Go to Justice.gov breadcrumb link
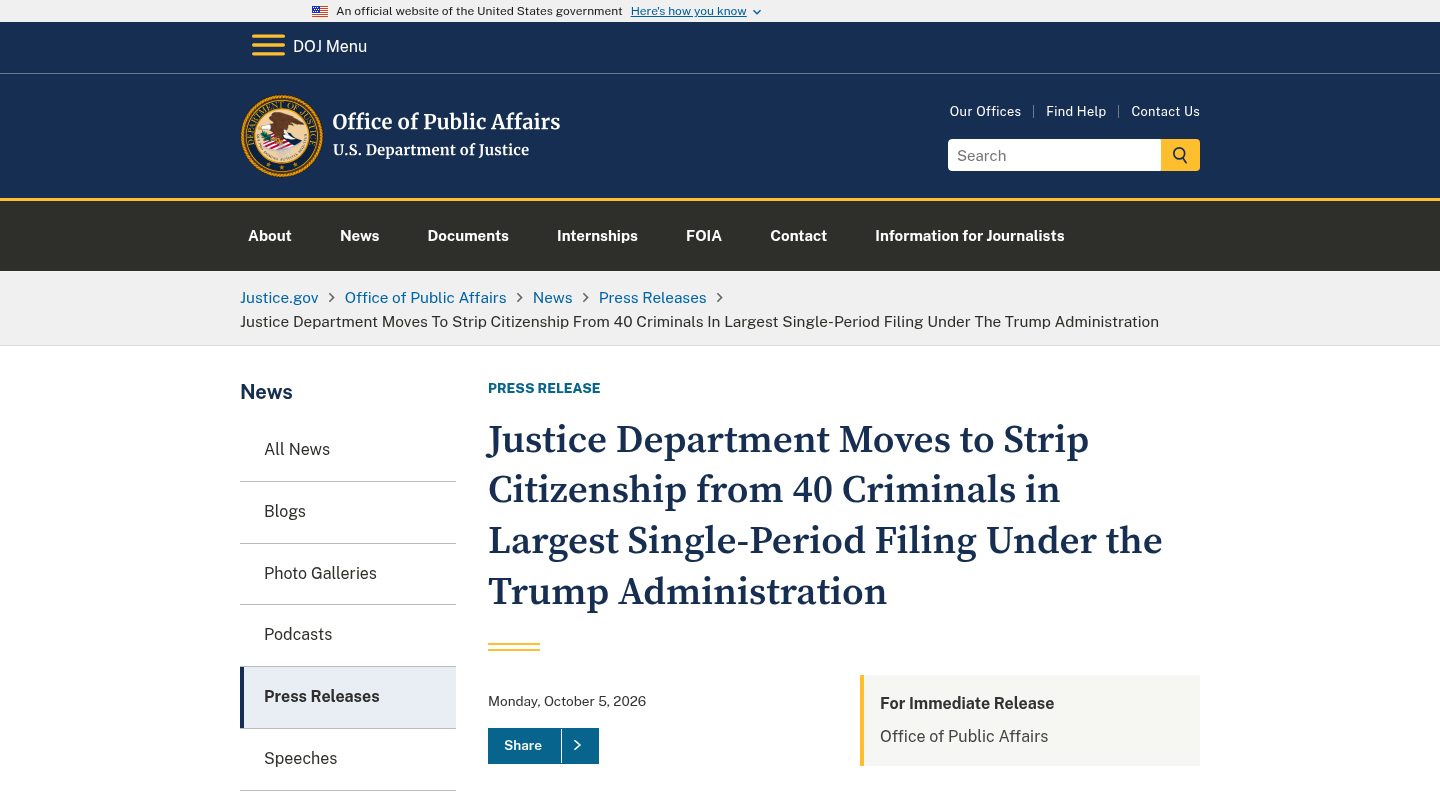The image size is (1440, 810). [279, 298]
